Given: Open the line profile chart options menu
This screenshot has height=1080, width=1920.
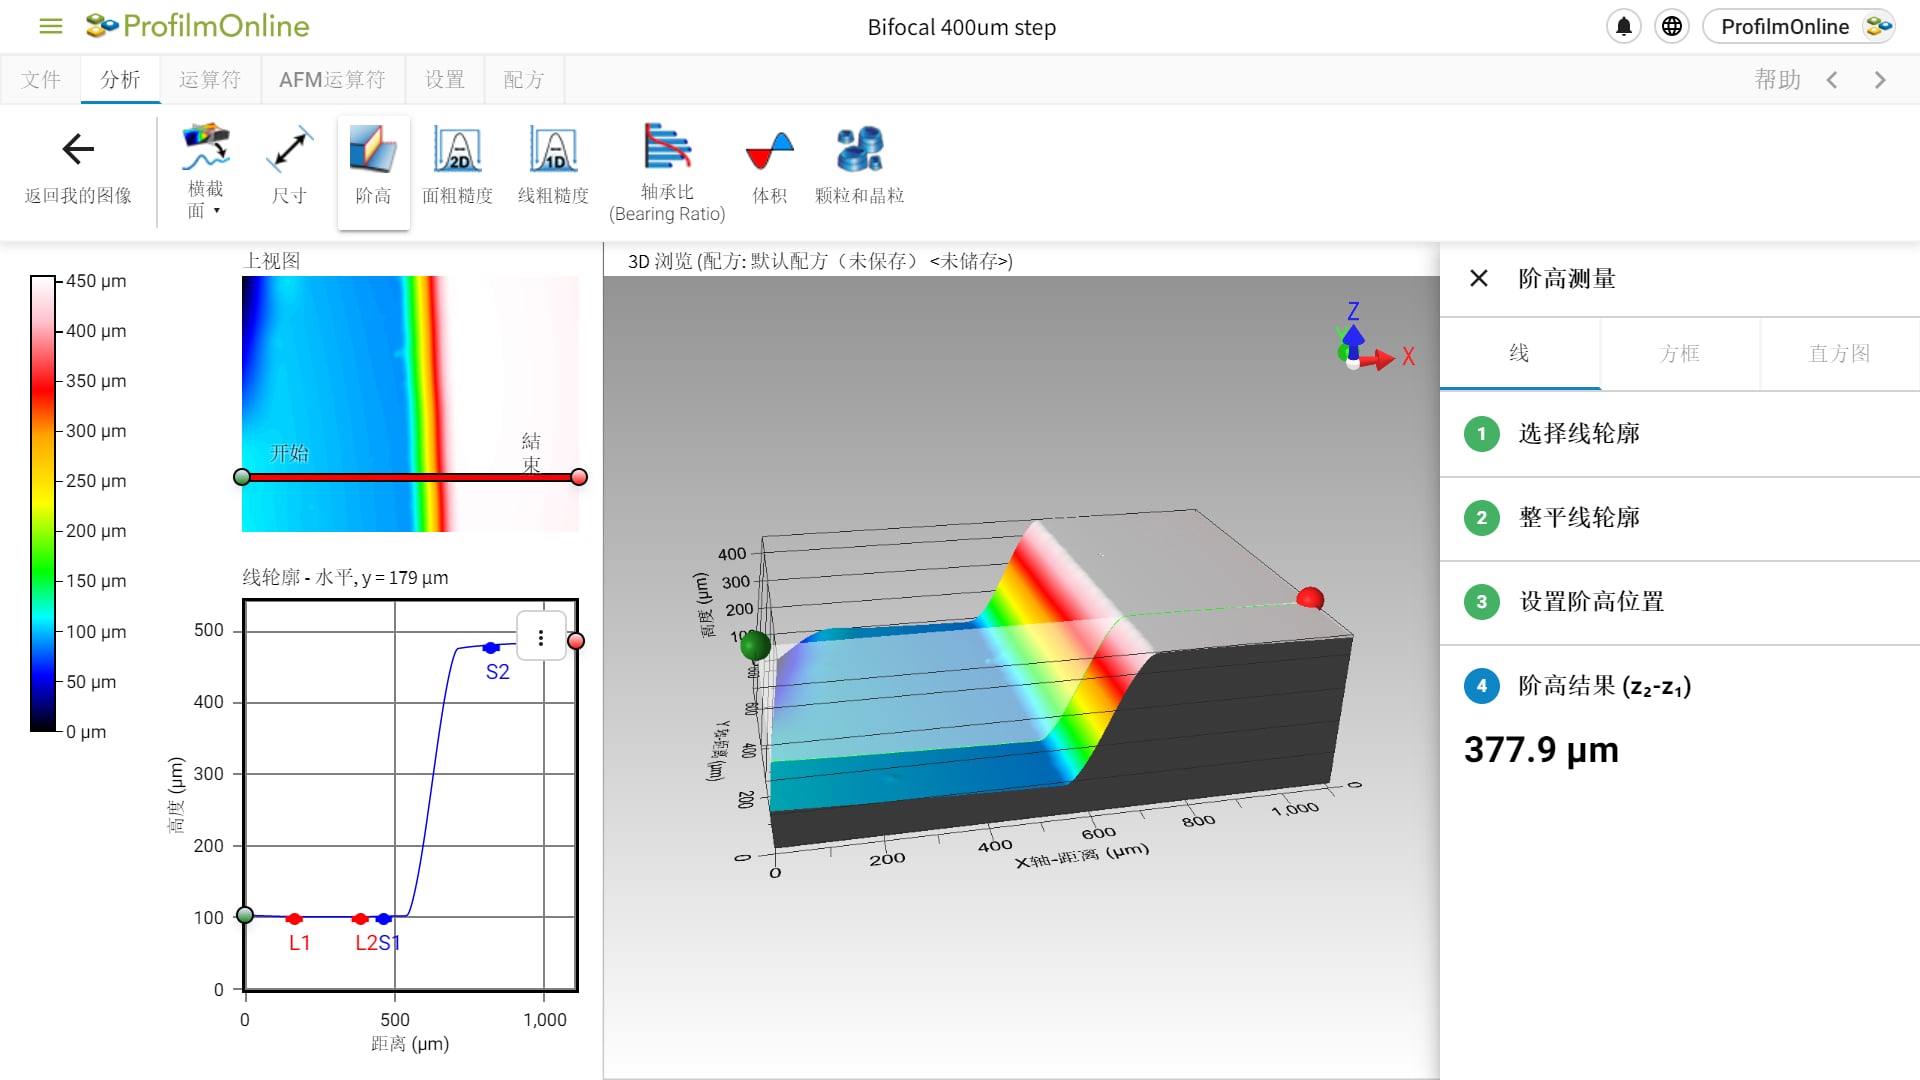Looking at the screenshot, I should click(541, 638).
